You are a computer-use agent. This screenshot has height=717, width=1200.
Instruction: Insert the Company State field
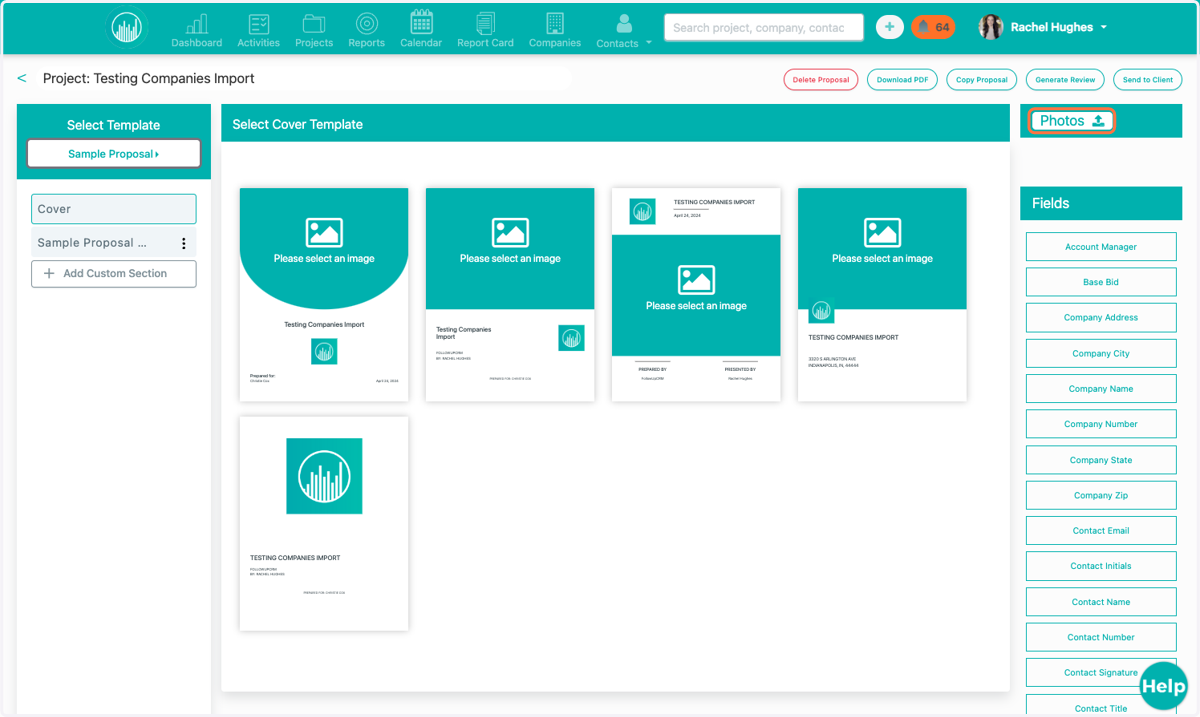pos(1101,460)
